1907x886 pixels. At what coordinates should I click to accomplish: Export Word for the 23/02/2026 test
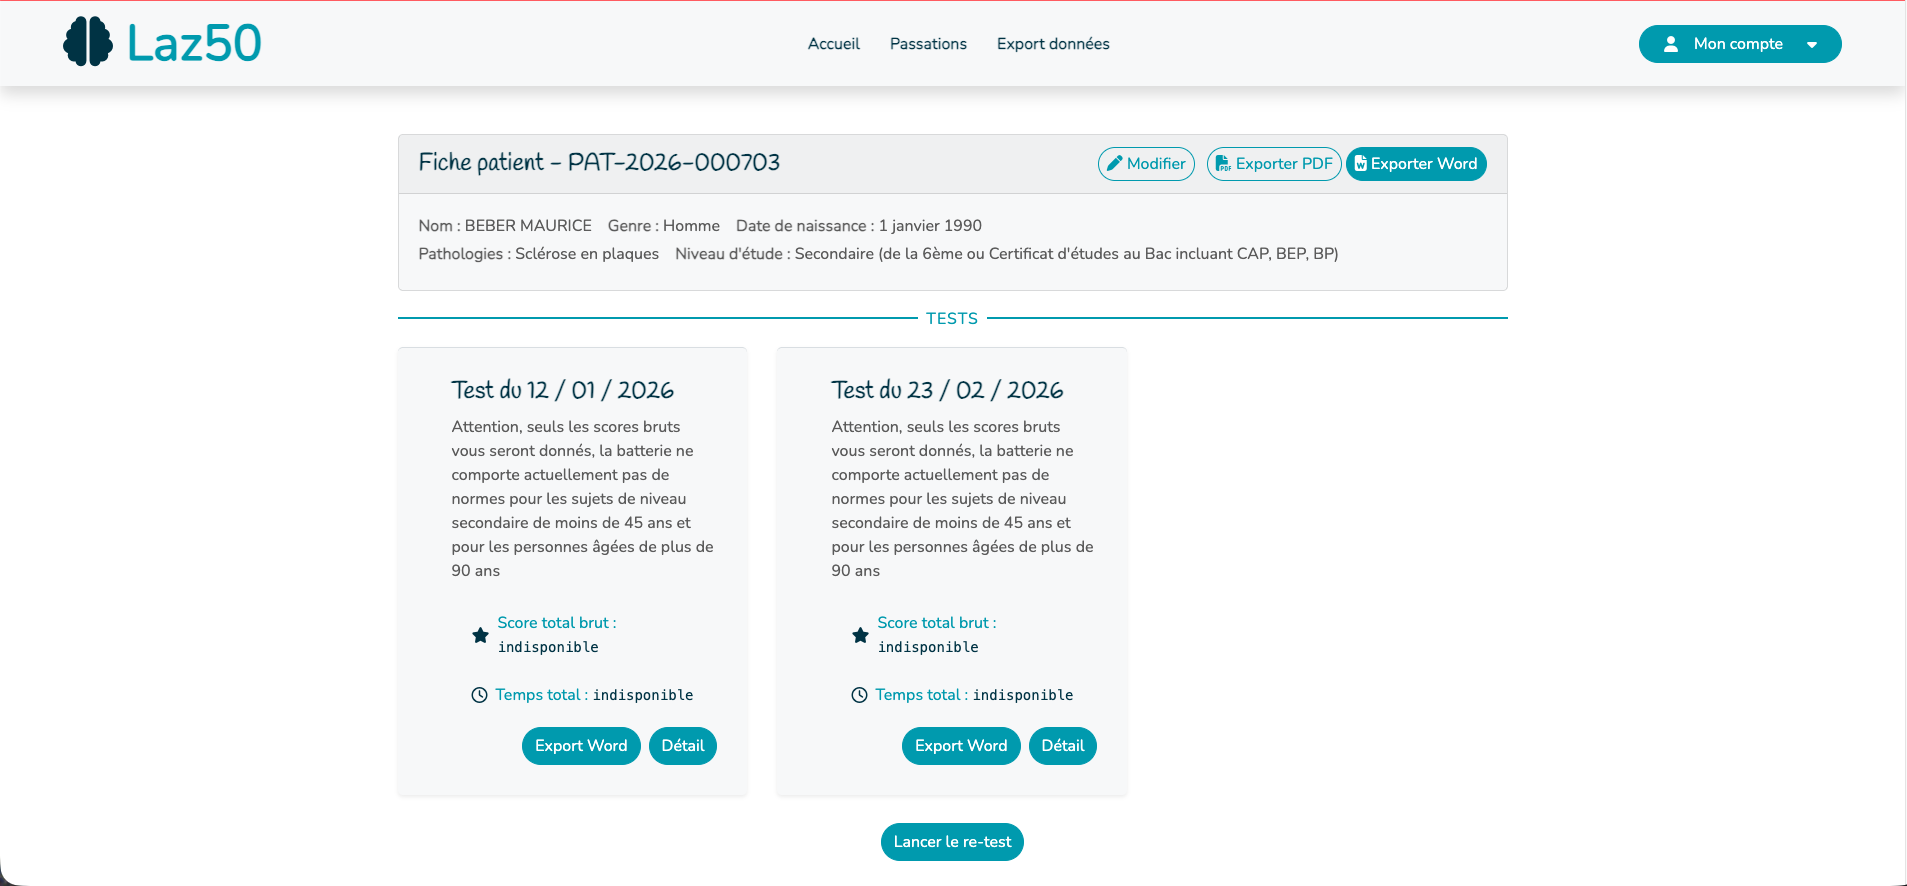coord(961,746)
